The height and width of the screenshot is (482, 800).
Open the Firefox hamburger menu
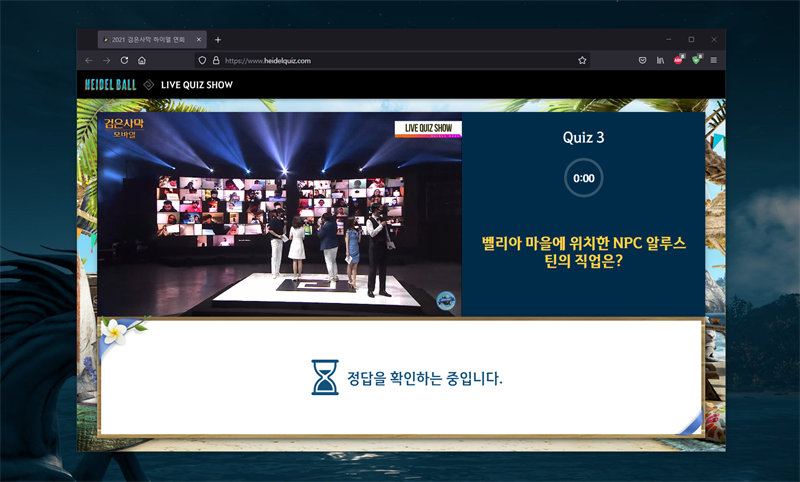[x=714, y=60]
